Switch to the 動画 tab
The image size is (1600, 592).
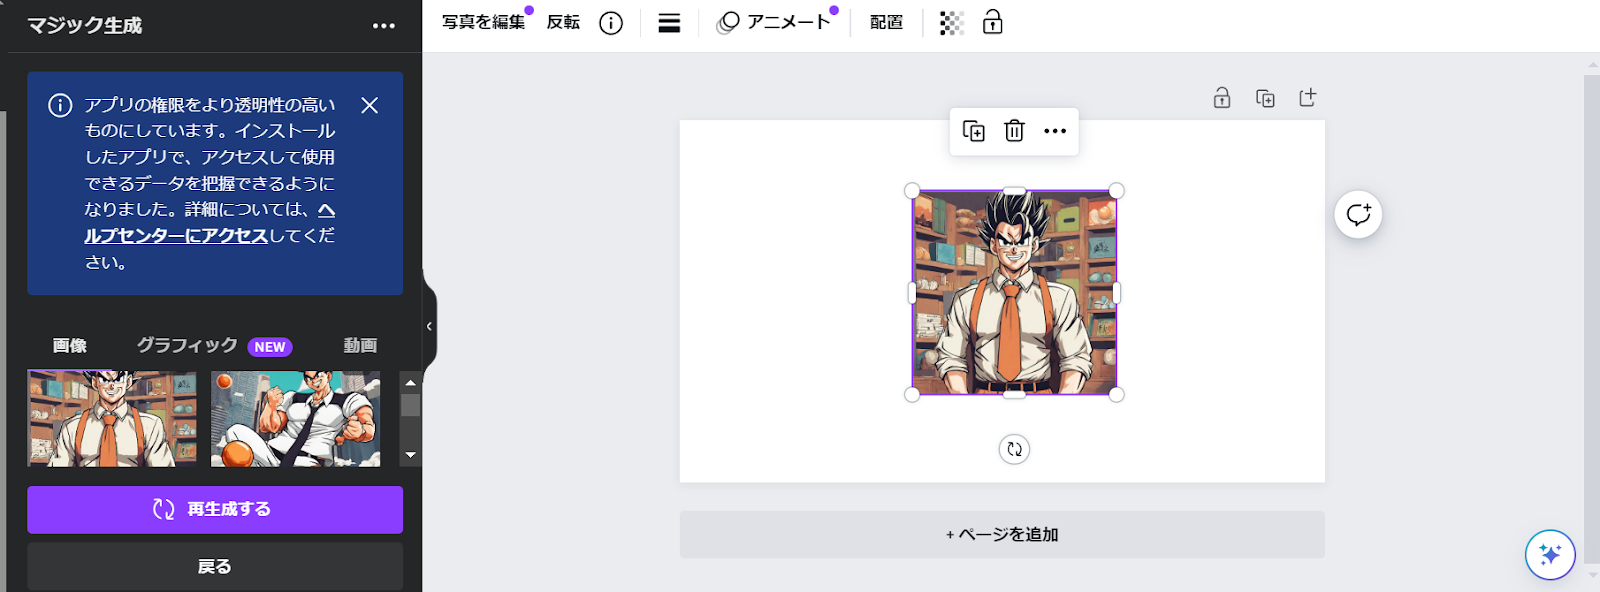pyautogui.click(x=360, y=345)
